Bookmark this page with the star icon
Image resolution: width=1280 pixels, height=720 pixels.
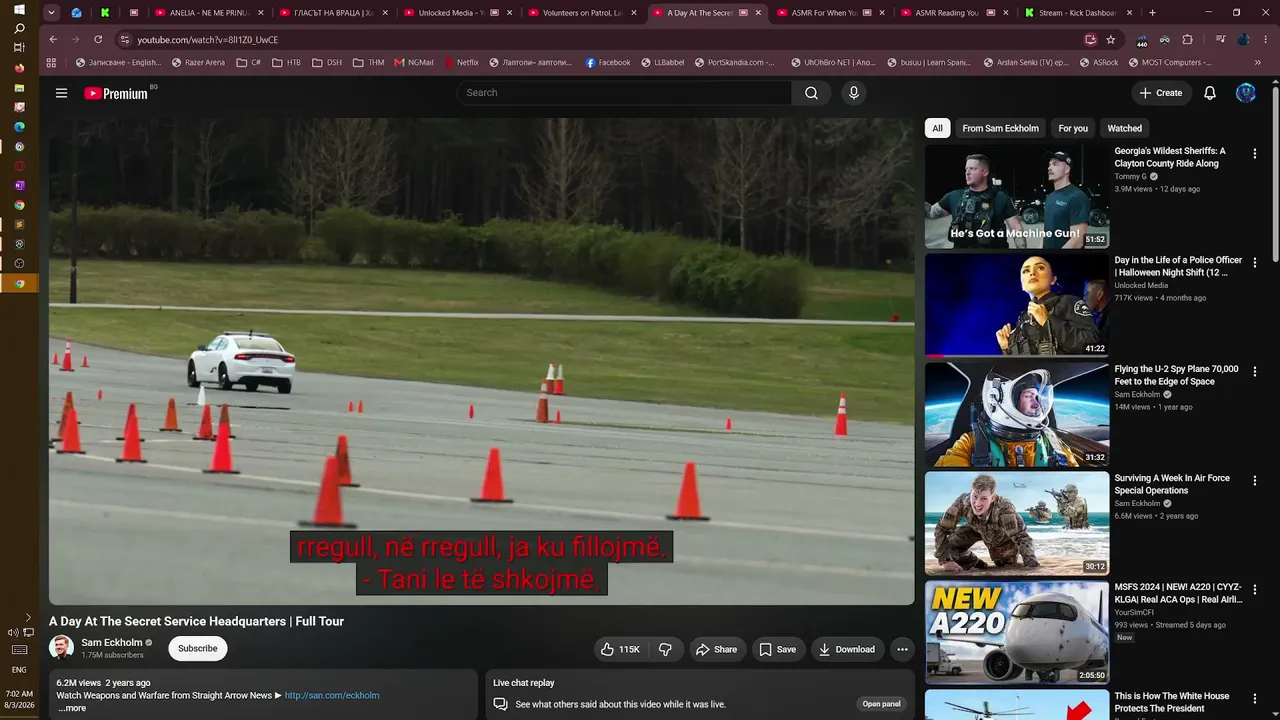[x=1111, y=40]
